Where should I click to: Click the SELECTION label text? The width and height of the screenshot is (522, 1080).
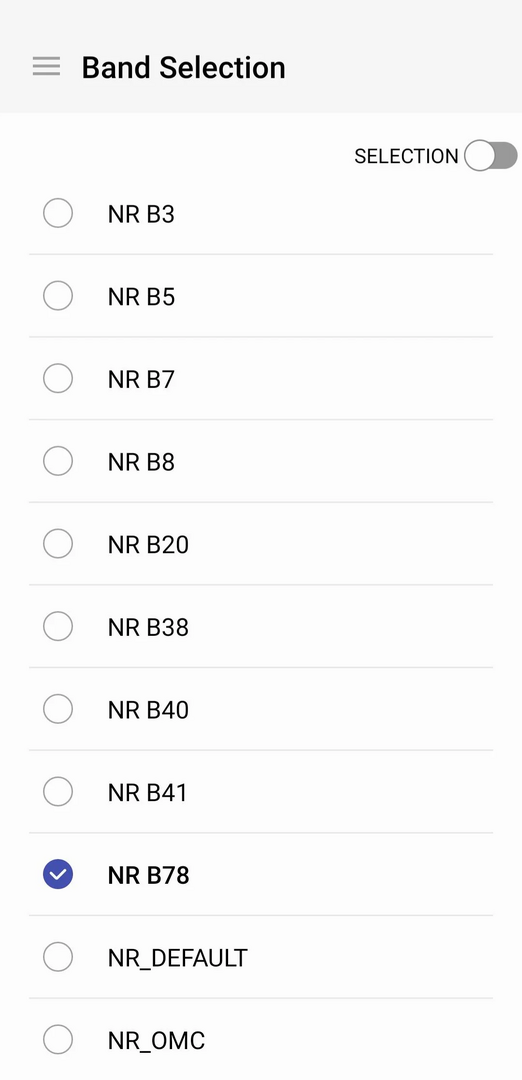(406, 156)
